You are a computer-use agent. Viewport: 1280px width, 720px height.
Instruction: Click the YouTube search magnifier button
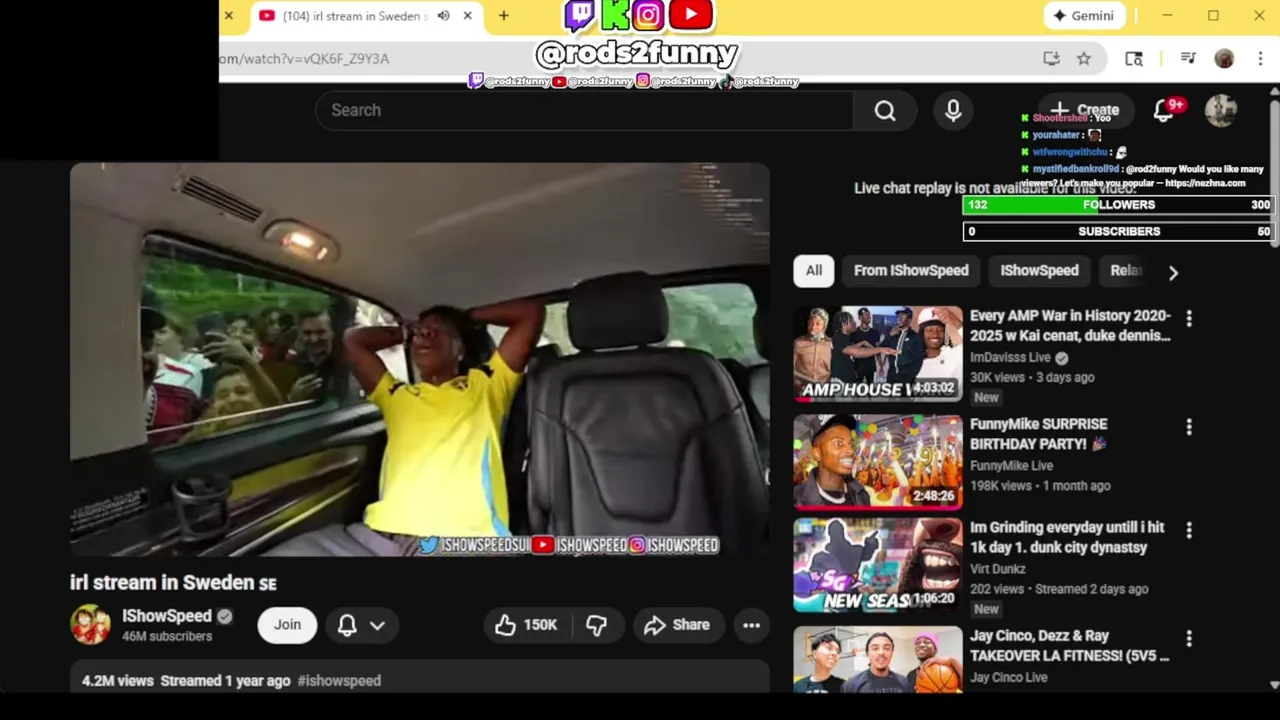pyautogui.click(x=885, y=110)
